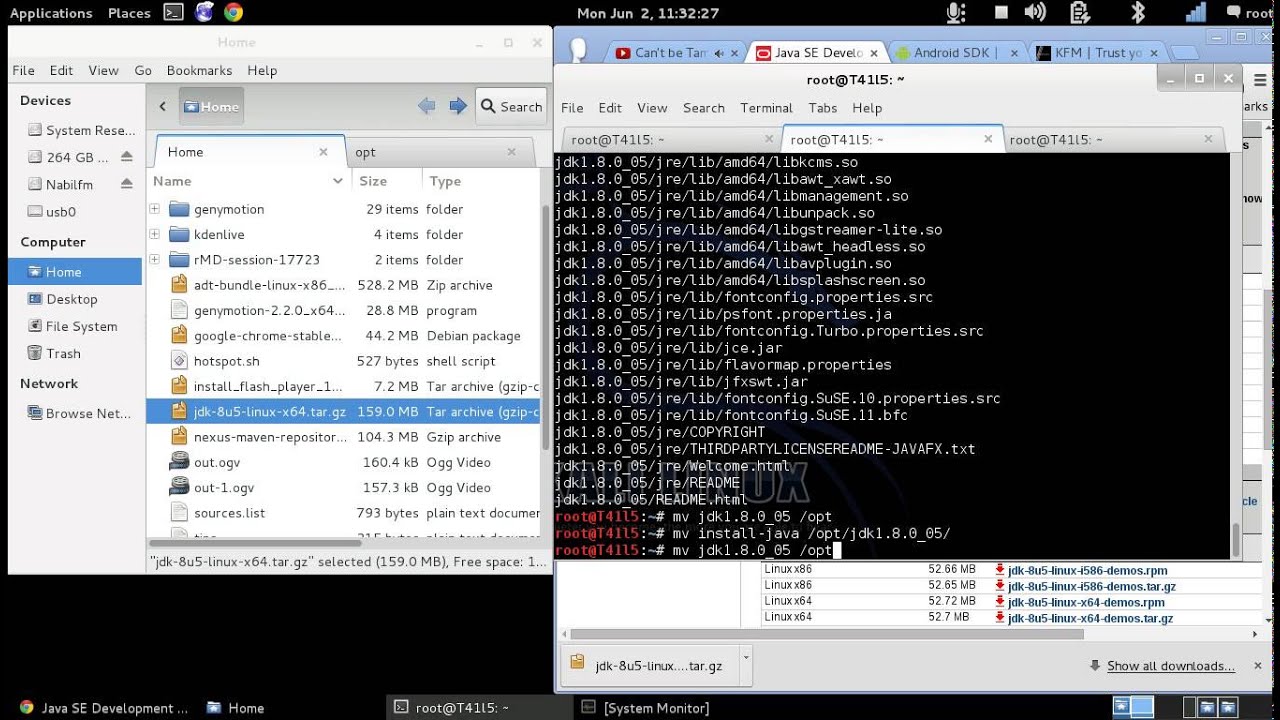Expand the rMD-session-17723 folder tree
The height and width of the screenshot is (720, 1280).
[x=154, y=259]
